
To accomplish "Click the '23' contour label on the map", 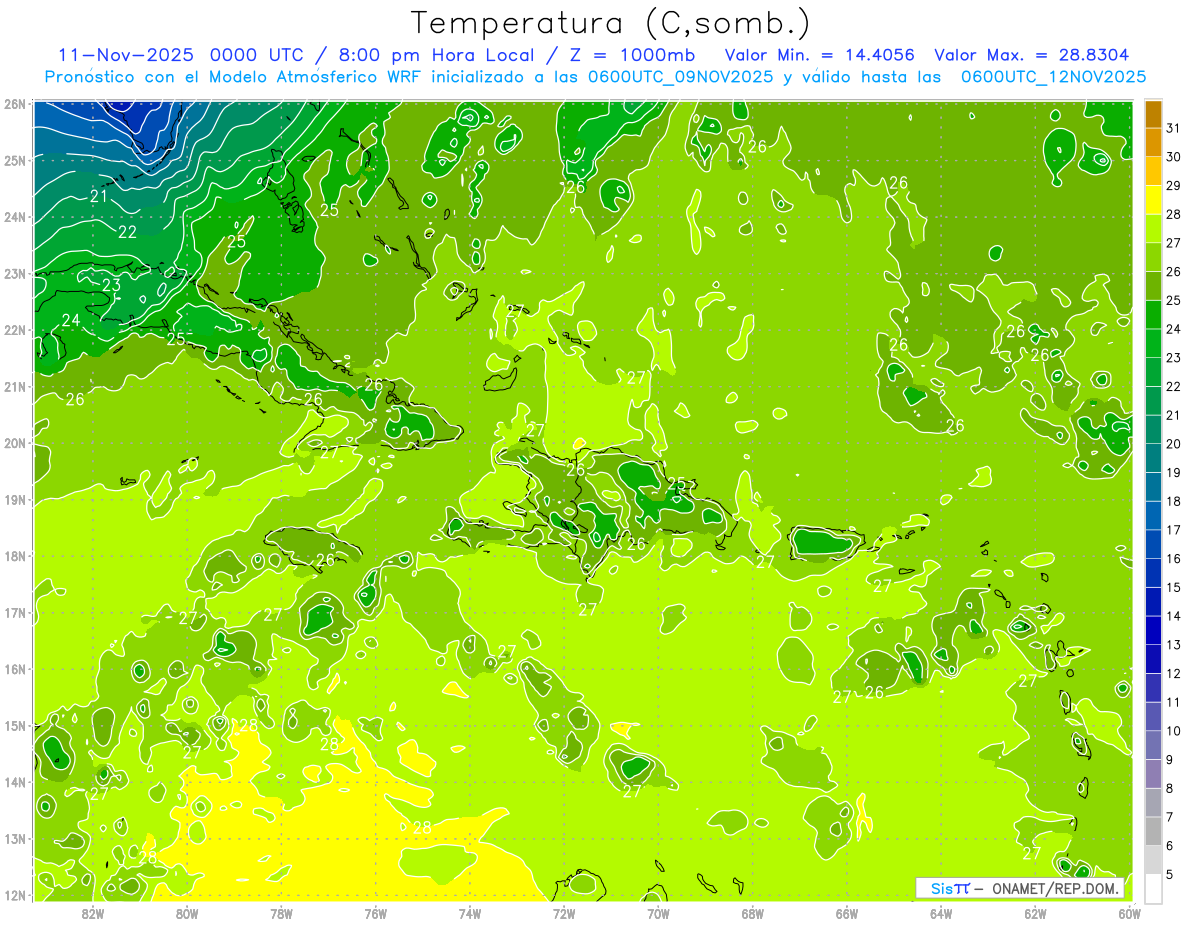I will [x=112, y=285].
